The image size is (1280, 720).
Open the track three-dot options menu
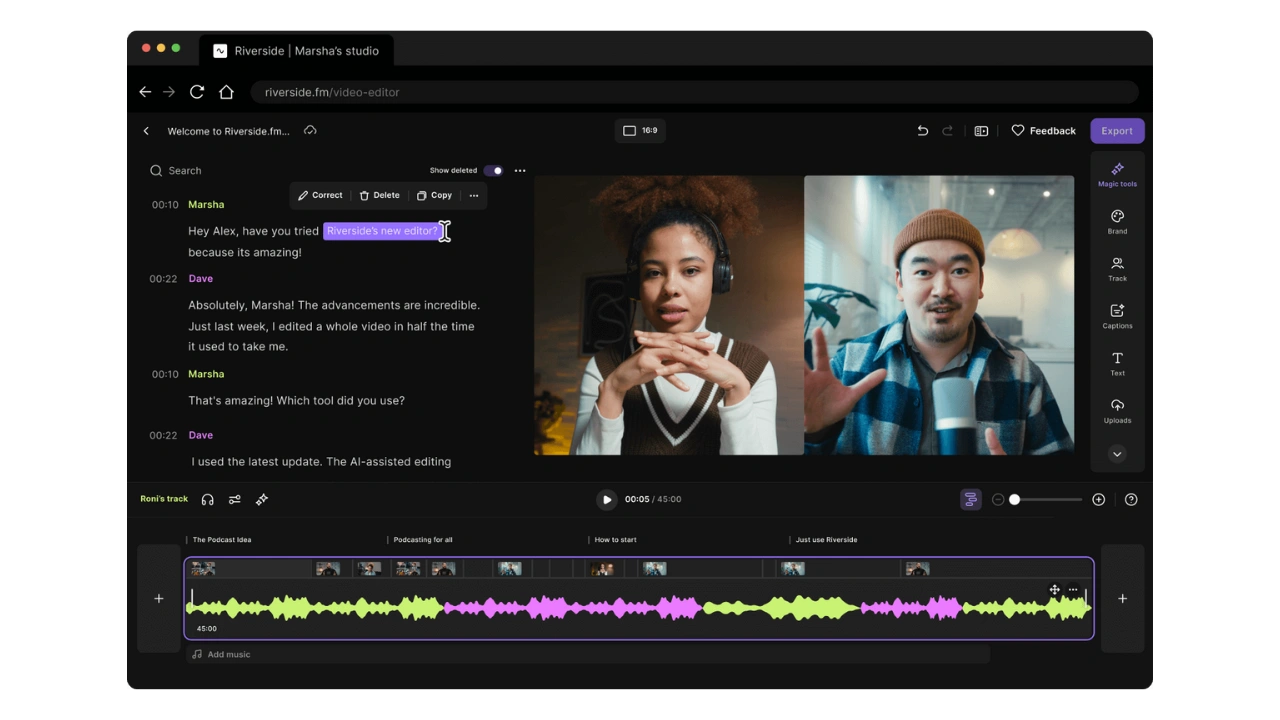[1073, 590]
